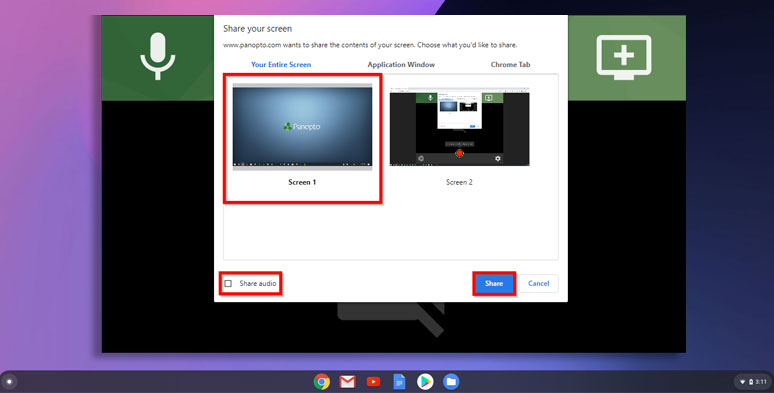Click the microphone icon in Panopto
Viewport: 774px width, 393px height.
pyautogui.click(x=157, y=56)
